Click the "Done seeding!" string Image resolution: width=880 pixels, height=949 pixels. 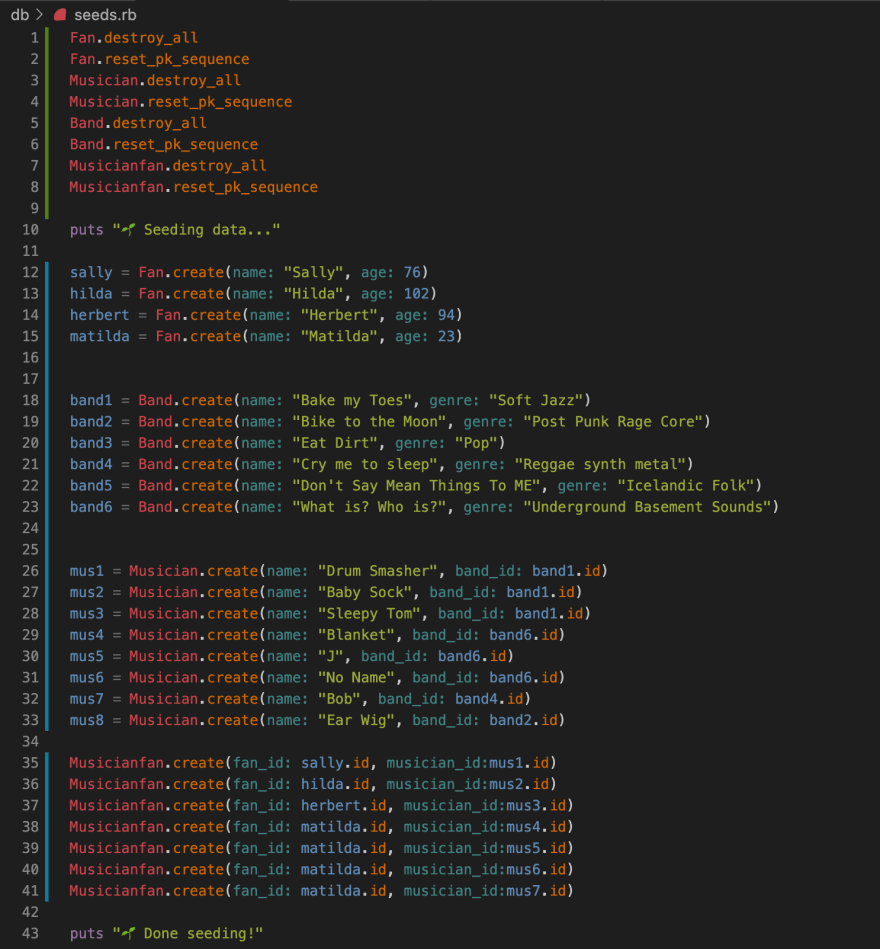tap(188, 933)
